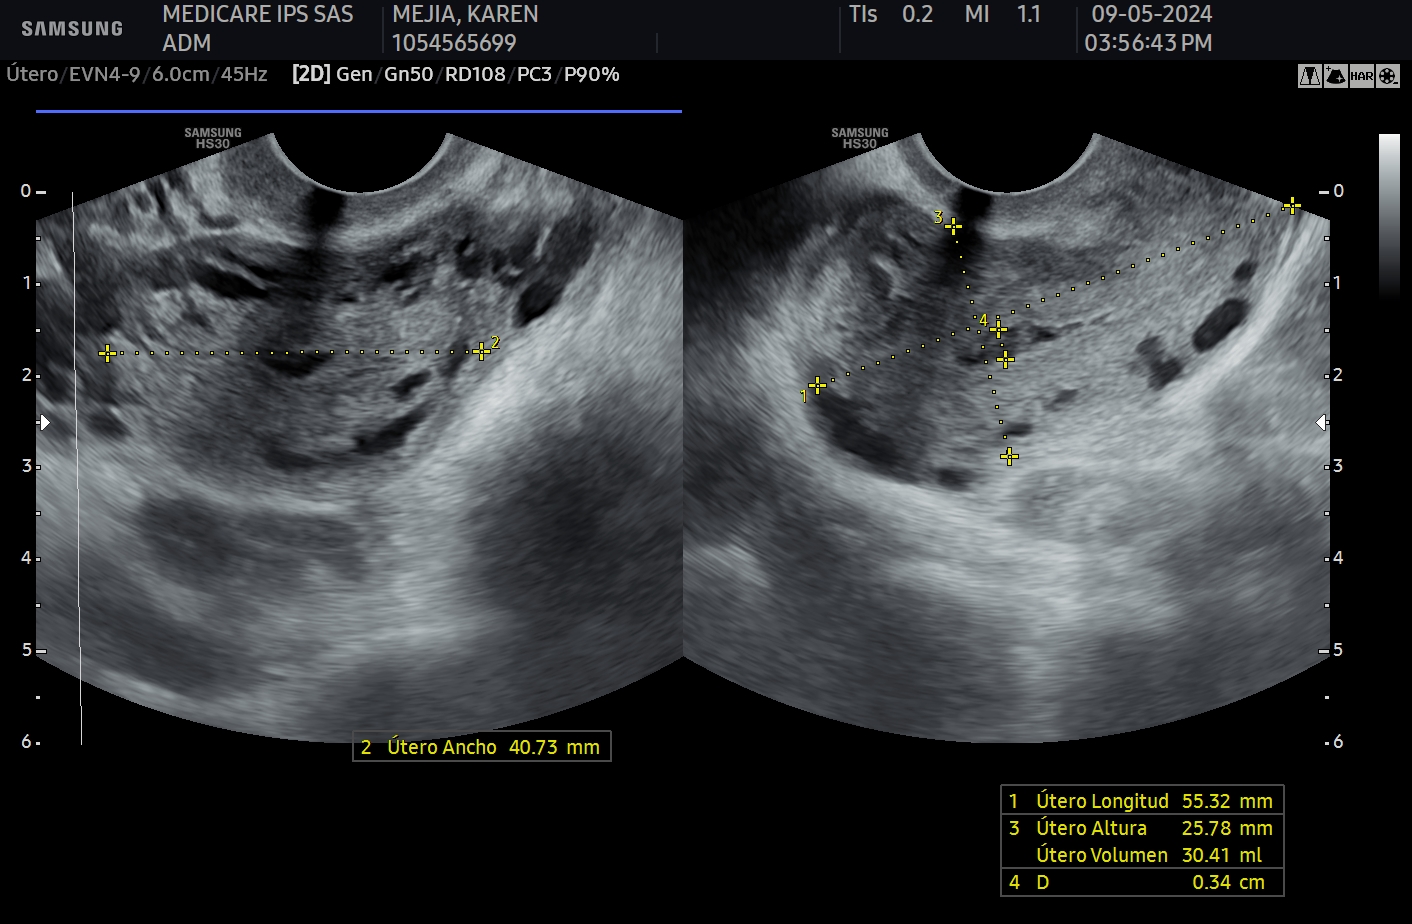1412x924 pixels.
Task: Click the bottom caliper of the height measurement
Action: pos(1009,456)
